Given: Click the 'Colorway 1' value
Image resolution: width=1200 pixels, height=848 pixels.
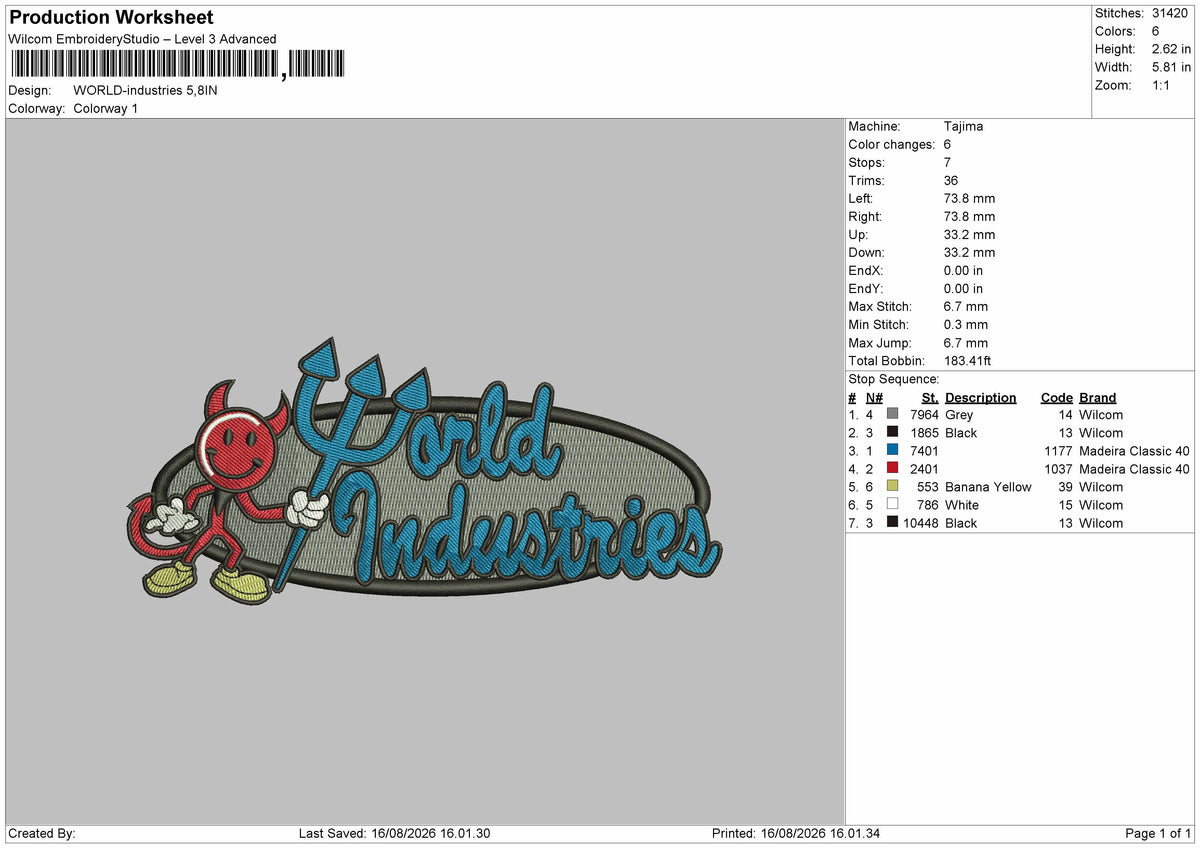Looking at the screenshot, I should (106, 108).
